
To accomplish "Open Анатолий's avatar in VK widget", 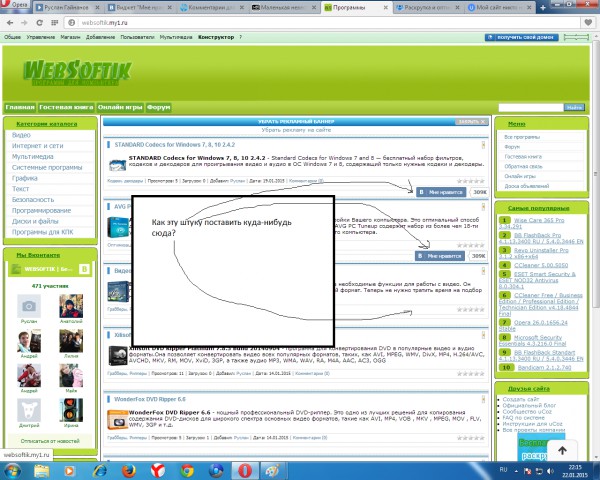I will pyautogui.click(x=71, y=305).
